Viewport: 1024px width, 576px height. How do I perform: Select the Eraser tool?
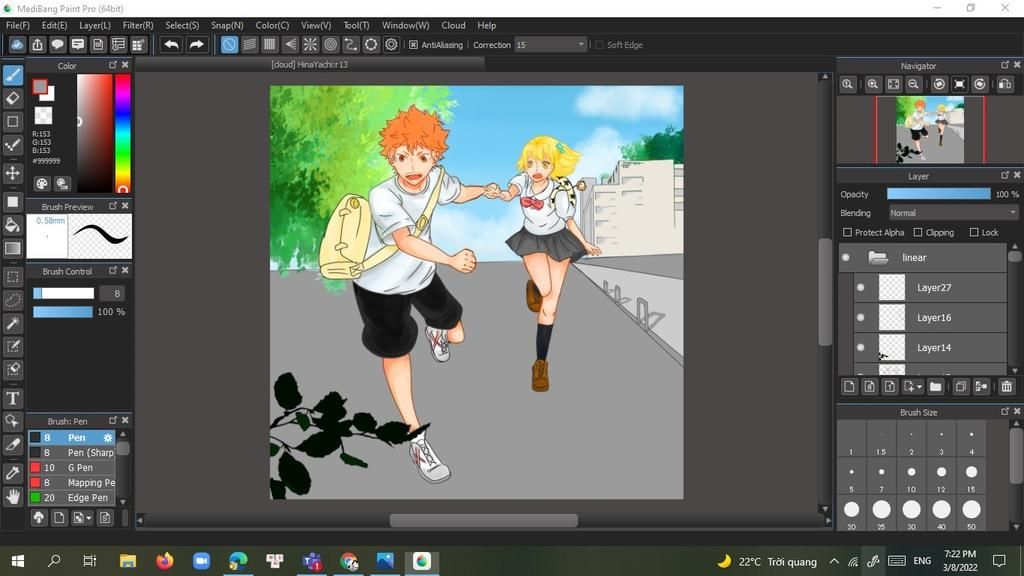pos(12,99)
